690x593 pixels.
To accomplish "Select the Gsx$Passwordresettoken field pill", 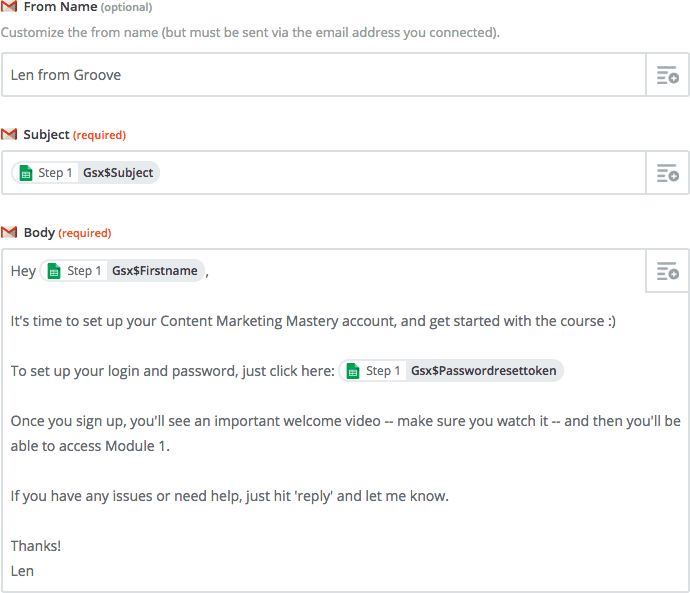I will (484, 371).
